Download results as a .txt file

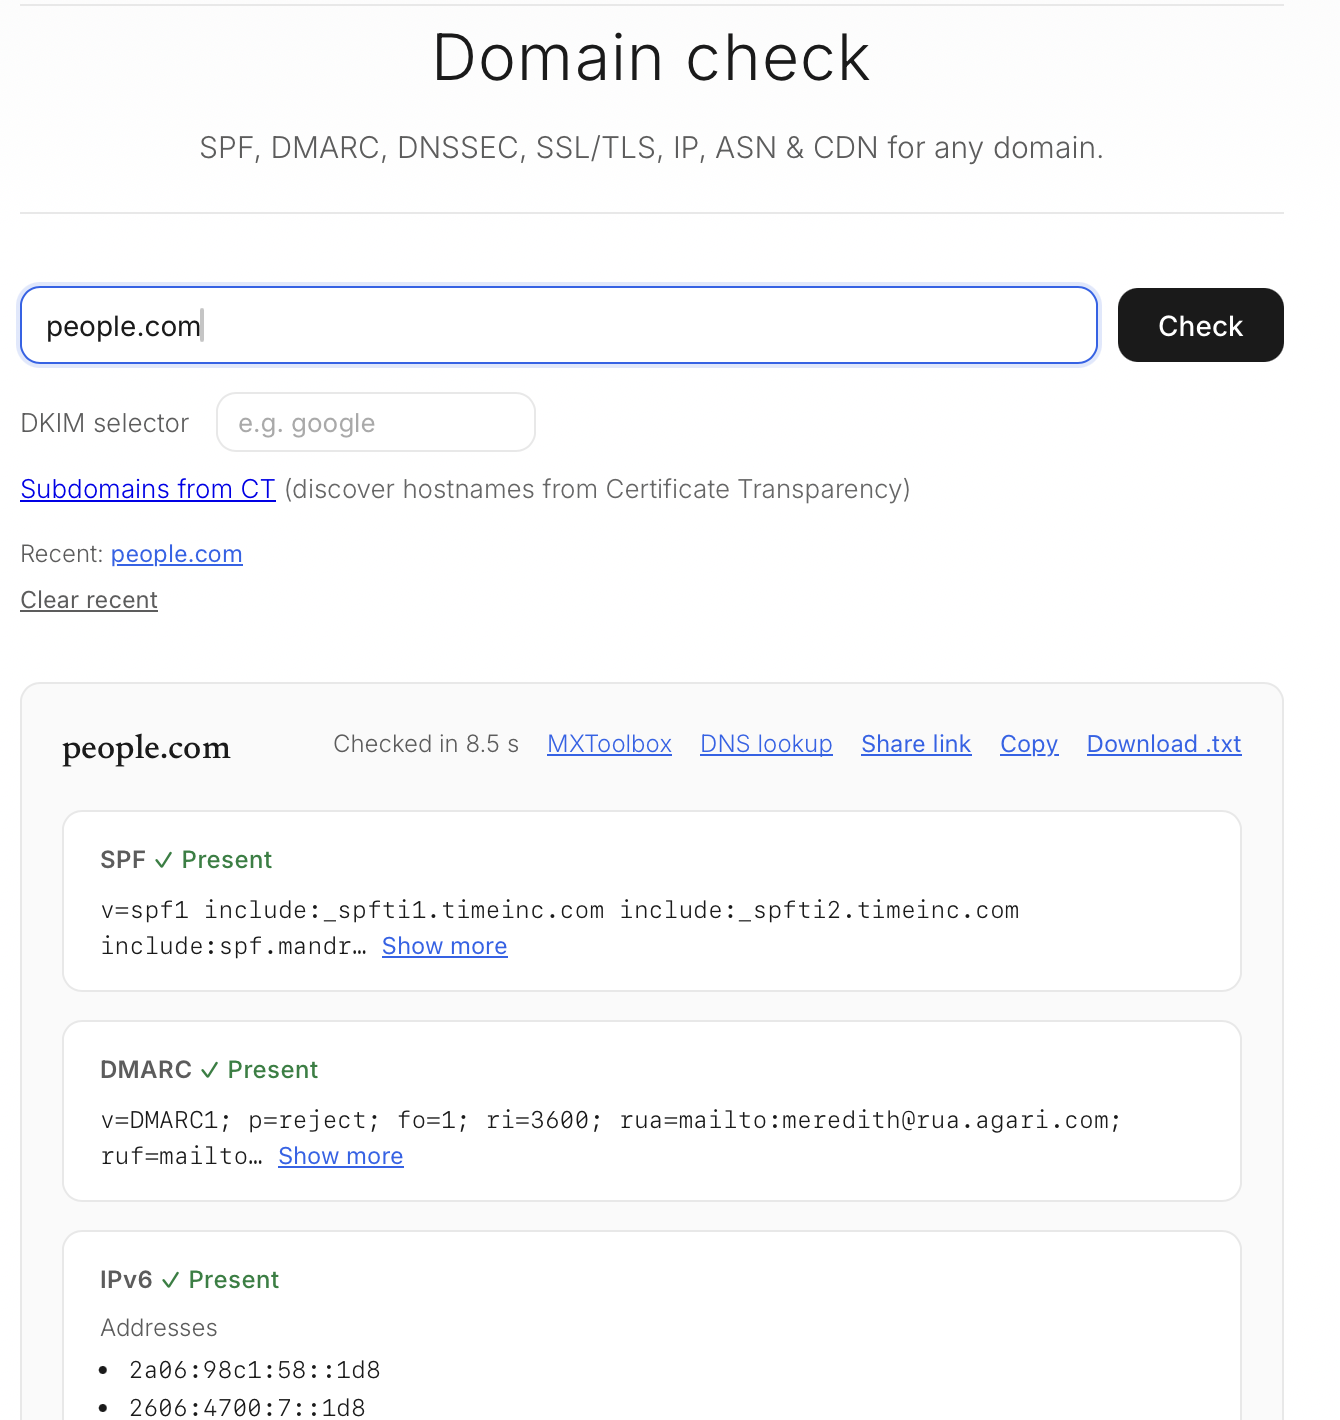pyautogui.click(x=1163, y=743)
